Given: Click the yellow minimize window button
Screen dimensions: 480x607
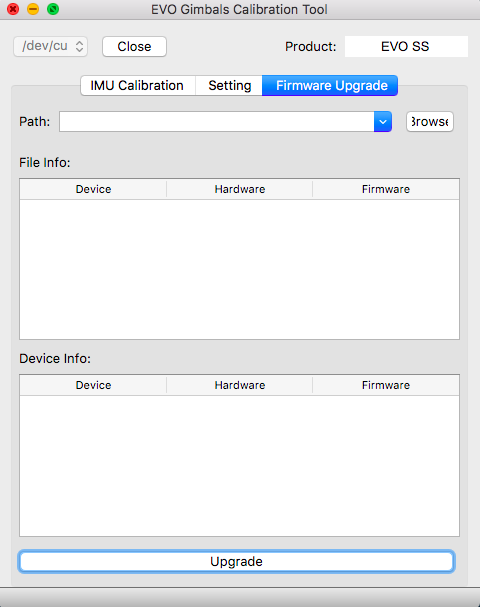Looking at the screenshot, I should (33, 9).
